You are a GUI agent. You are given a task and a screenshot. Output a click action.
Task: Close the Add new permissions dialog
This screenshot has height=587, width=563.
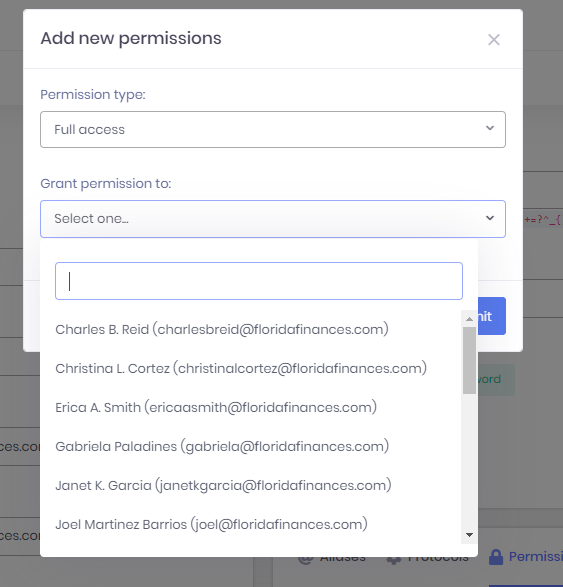pyautogui.click(x=494, y=39)
